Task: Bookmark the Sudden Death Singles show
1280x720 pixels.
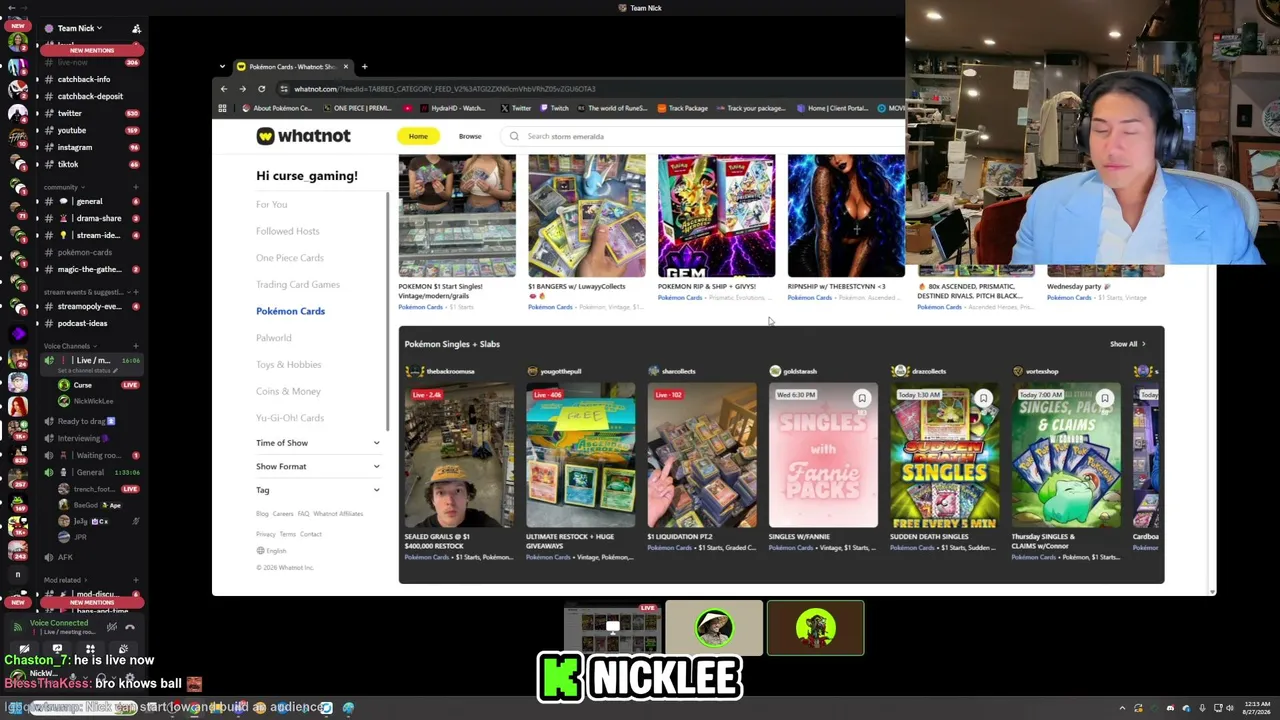Action: coord(983,398)
